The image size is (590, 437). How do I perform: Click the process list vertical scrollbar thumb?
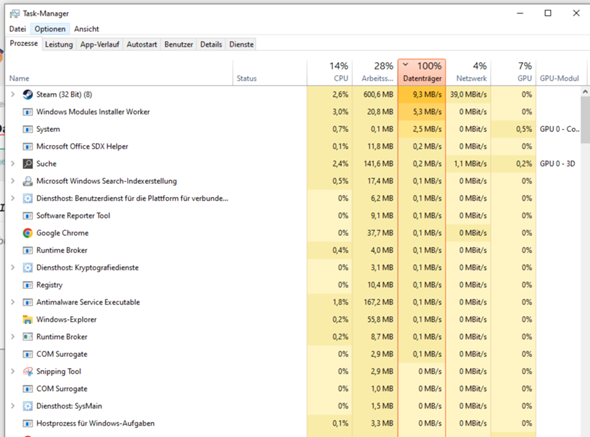[x=585, y=120]
